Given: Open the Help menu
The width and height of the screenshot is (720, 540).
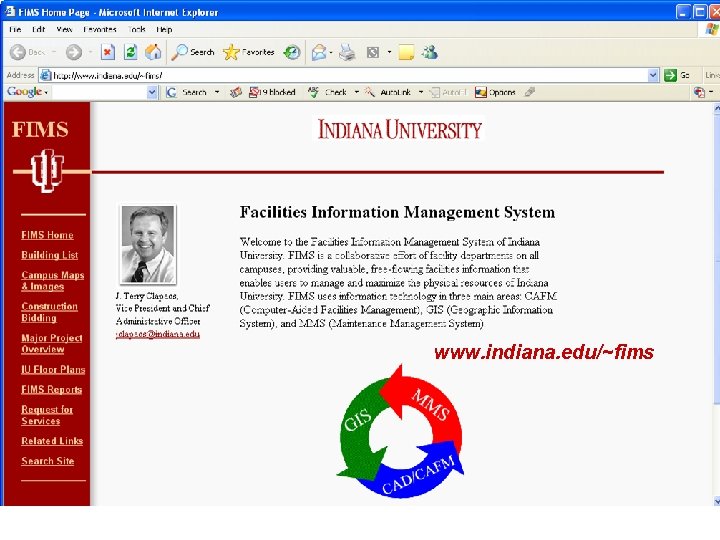Looking at the screenshot, I should tap(164, 29).
